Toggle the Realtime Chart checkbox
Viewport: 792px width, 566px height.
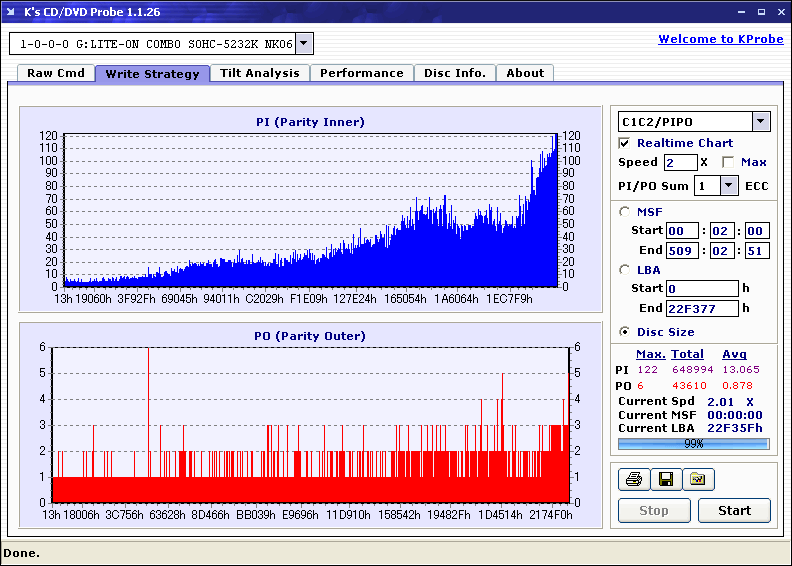625,143
